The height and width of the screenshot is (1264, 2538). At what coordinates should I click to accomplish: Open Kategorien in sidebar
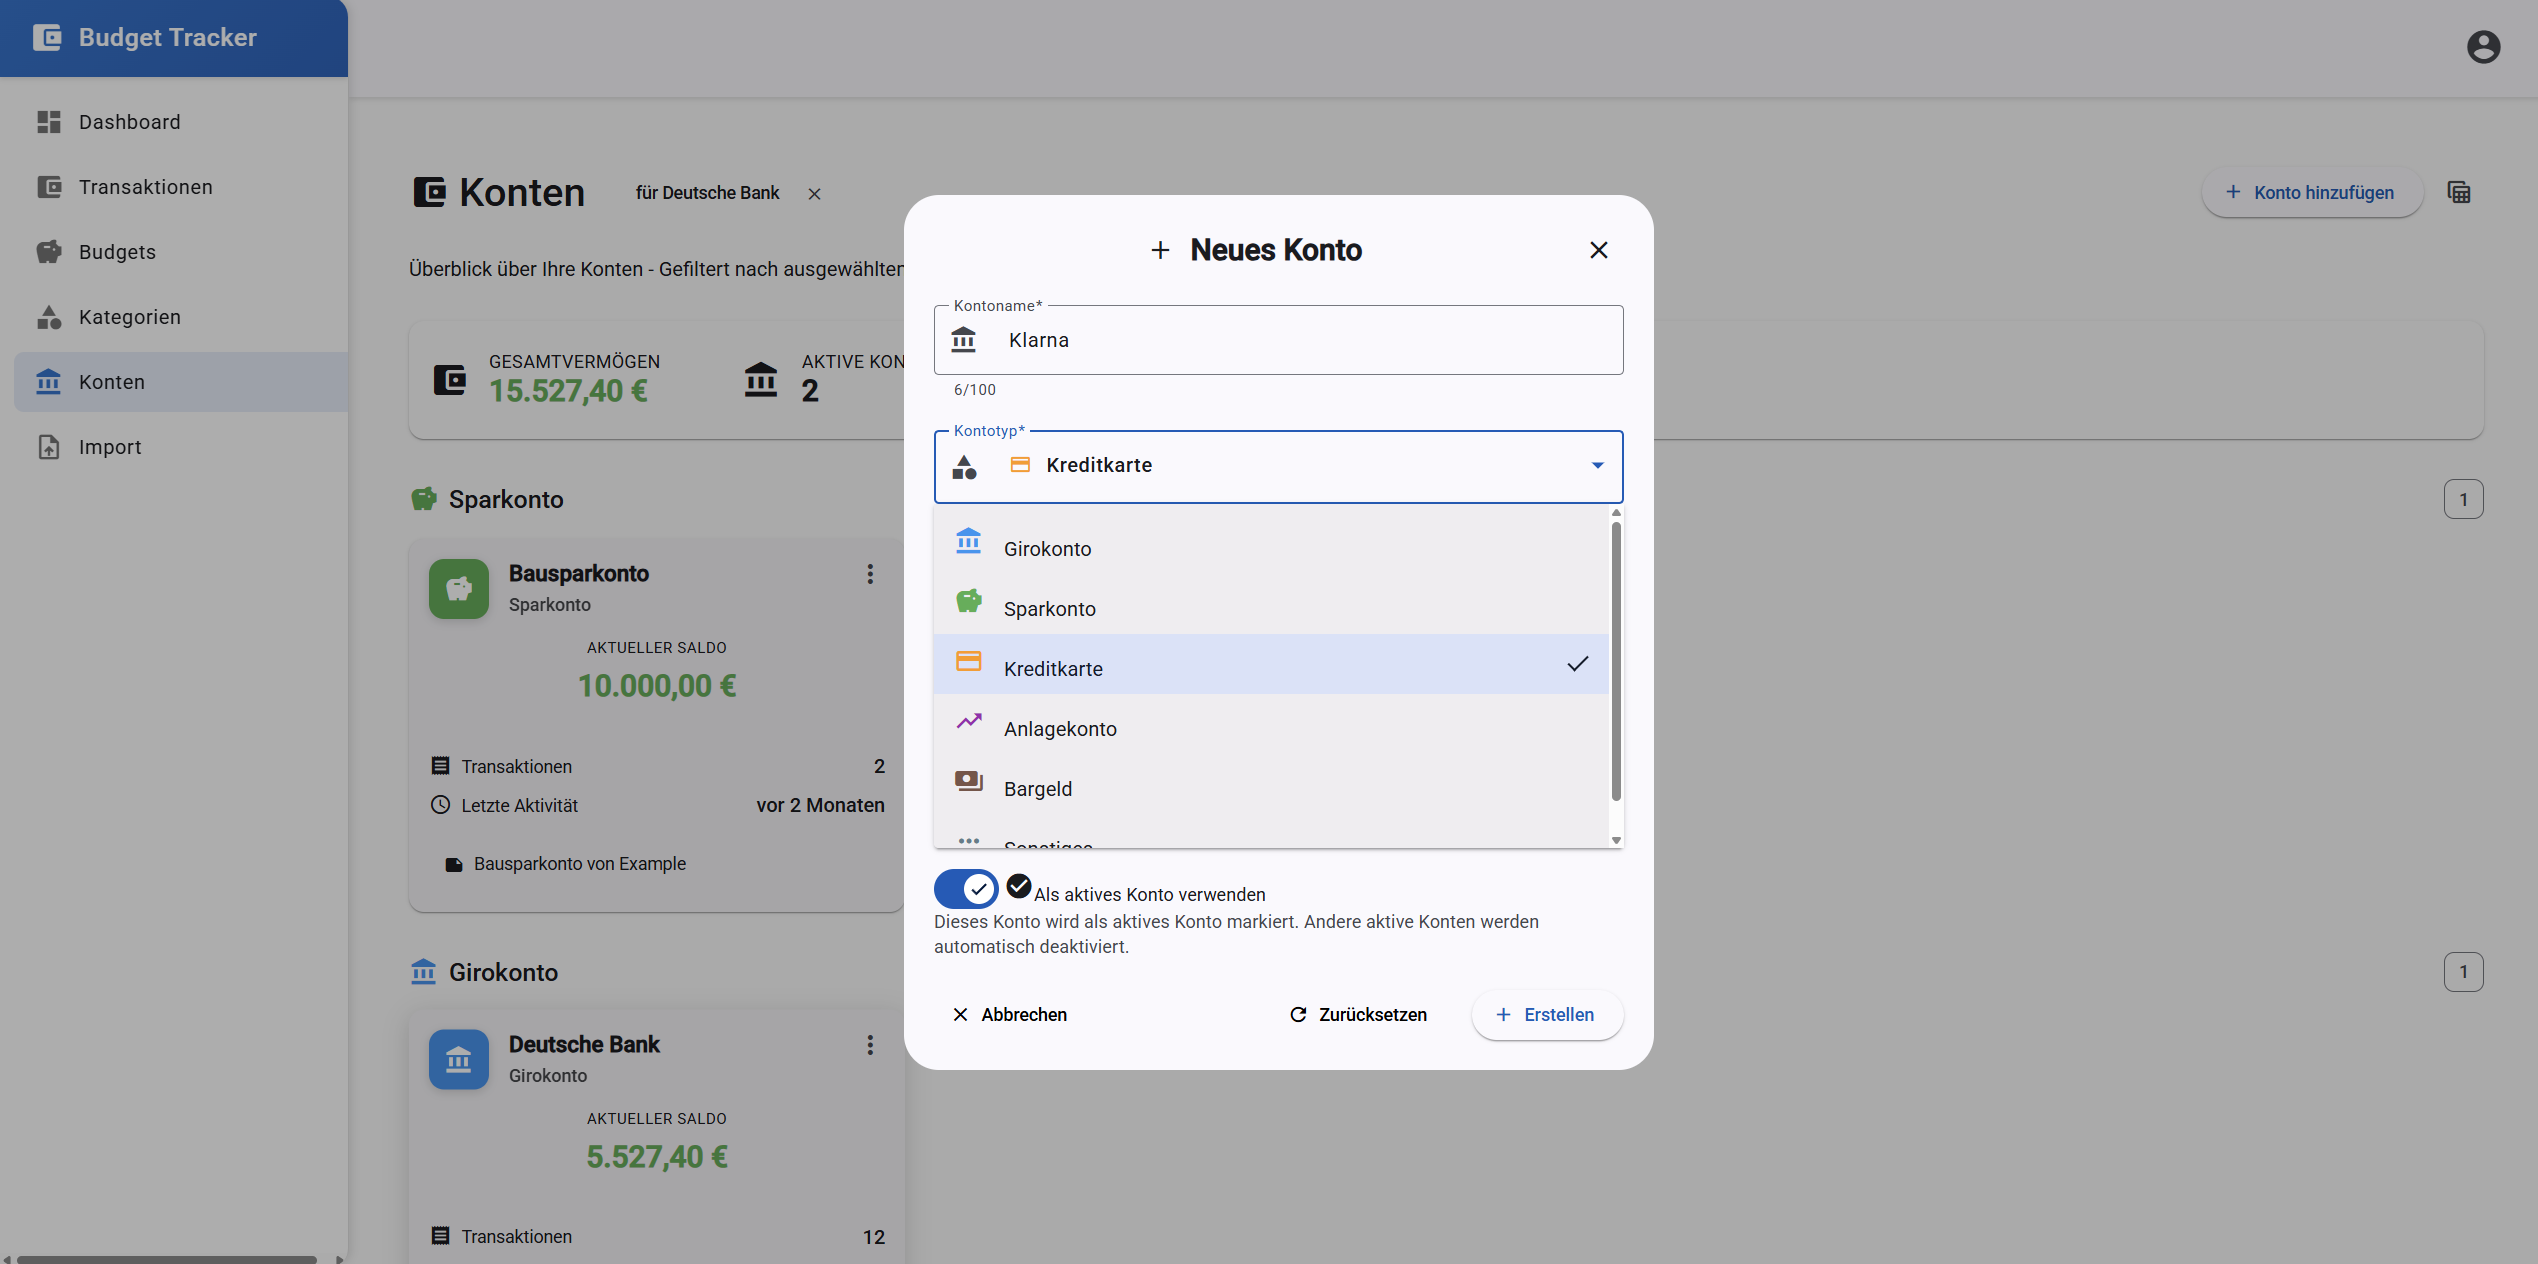click(x=181, y=317)
